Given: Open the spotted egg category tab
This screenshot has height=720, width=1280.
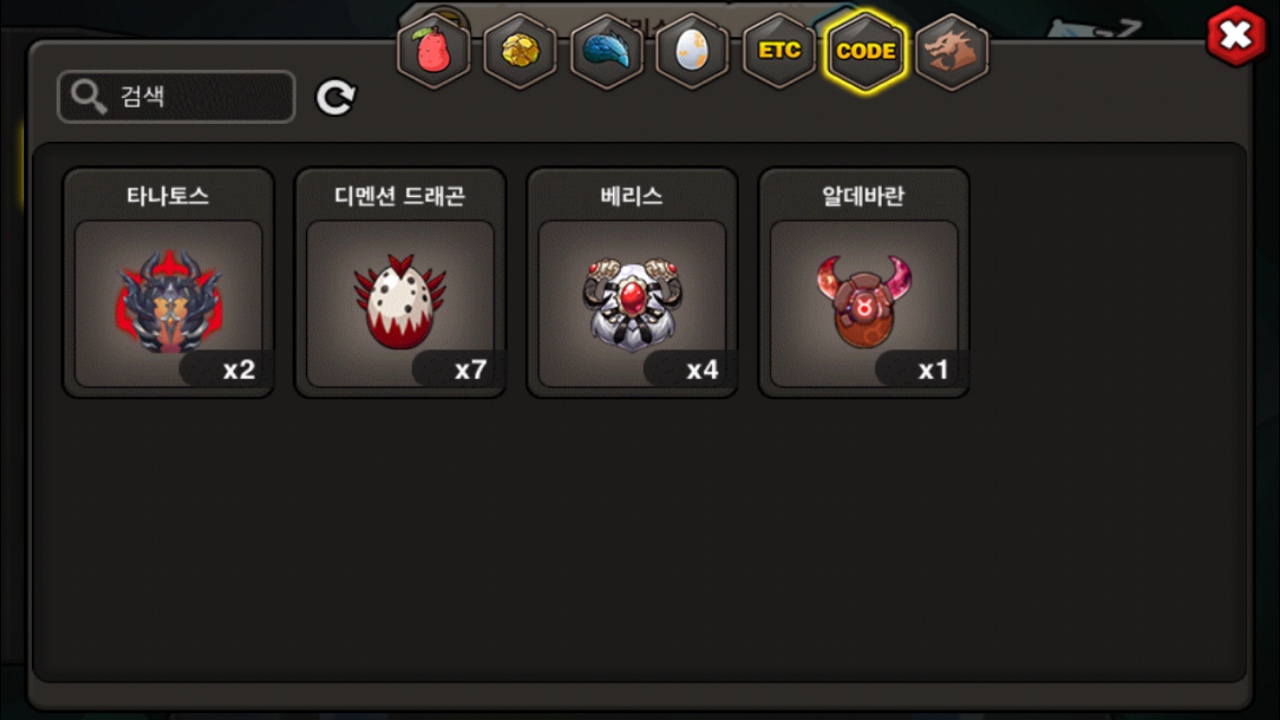Looking at the screenshot, I should click(x=692, y=52).
